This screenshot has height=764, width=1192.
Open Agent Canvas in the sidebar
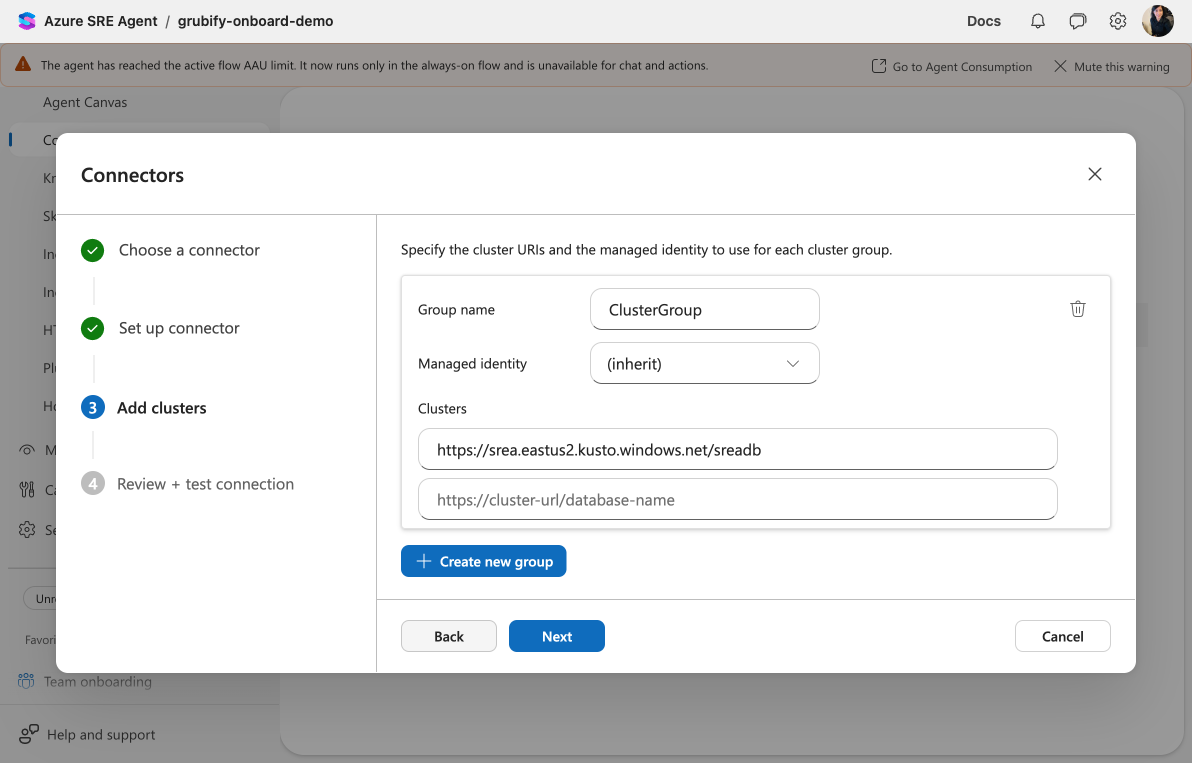pos(85,102)
